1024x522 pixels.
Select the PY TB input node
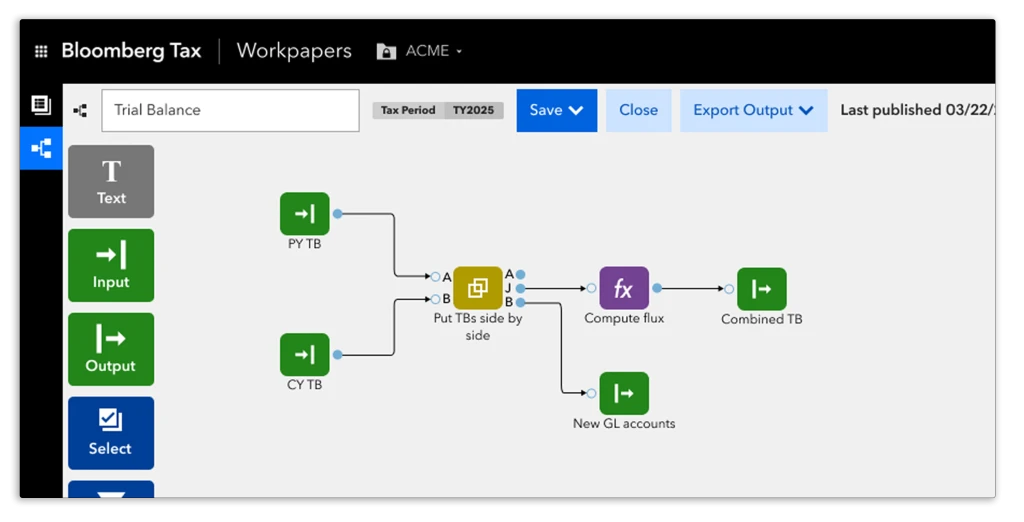click(305, 214)
